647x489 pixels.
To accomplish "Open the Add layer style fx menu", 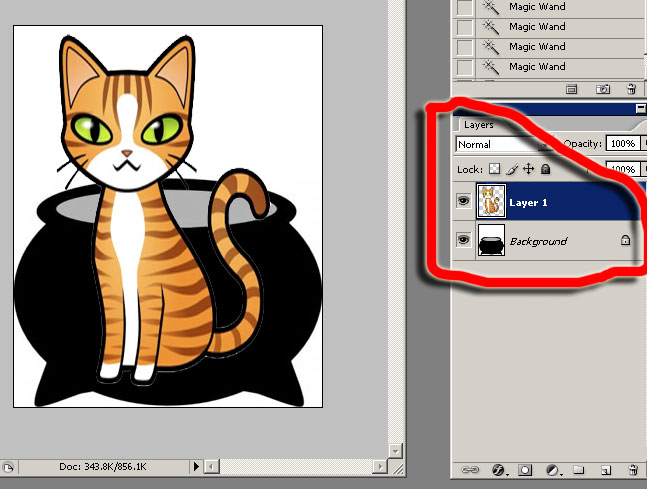I will tap(498, 470).
